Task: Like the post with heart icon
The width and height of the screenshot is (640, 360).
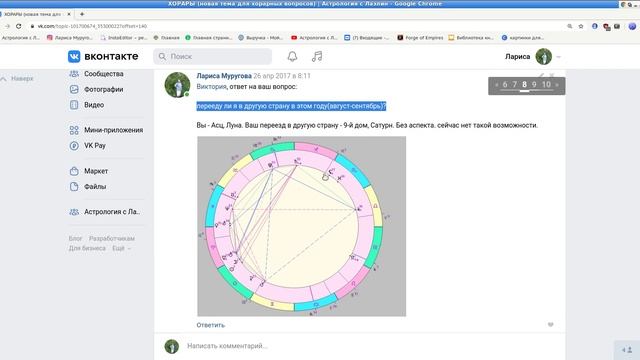Action: point(551,325)
